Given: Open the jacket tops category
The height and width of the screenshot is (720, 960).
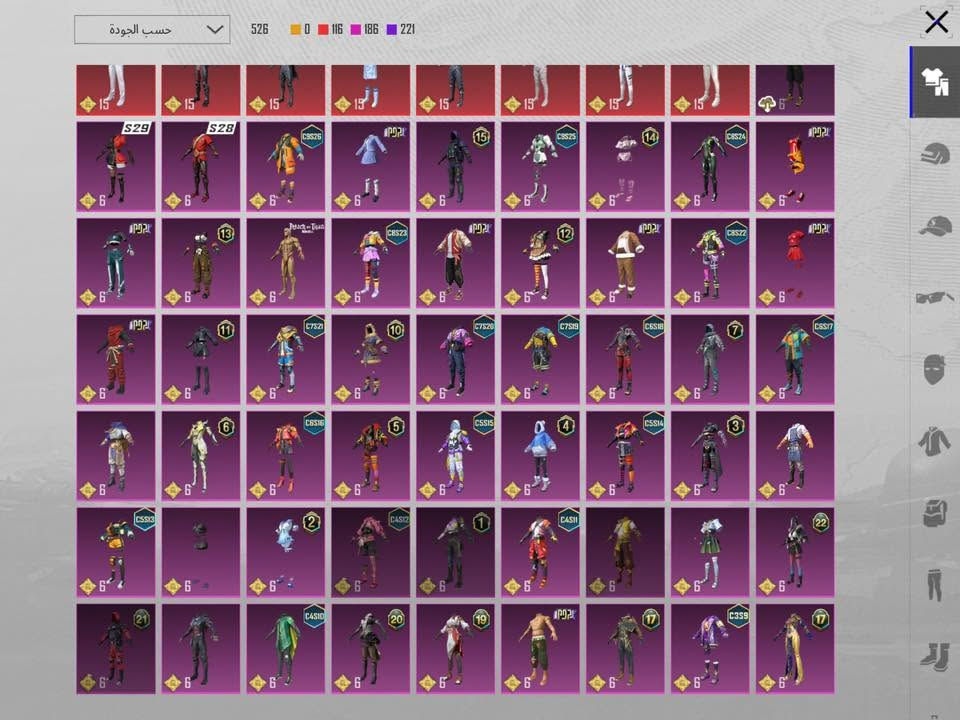Looking at the screenshot, I should click(x=935, y=441).
